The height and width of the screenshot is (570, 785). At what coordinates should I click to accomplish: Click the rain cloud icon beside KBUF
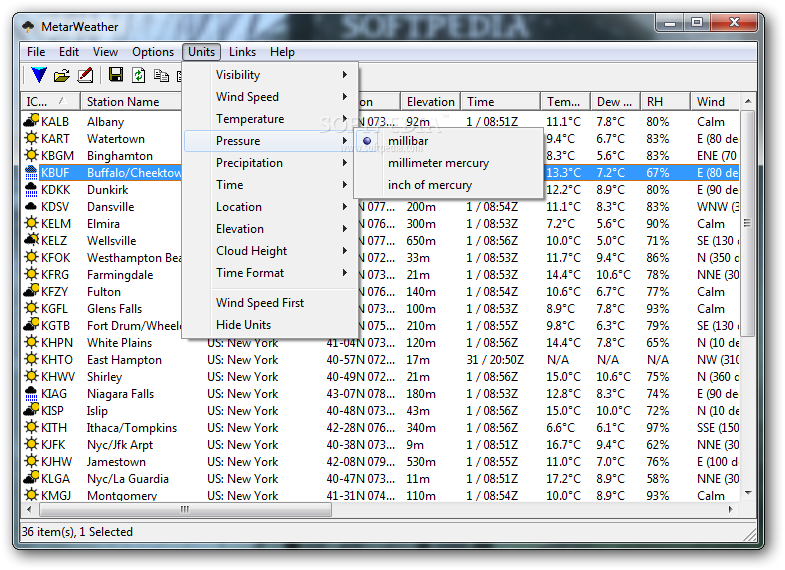(31, 172)
